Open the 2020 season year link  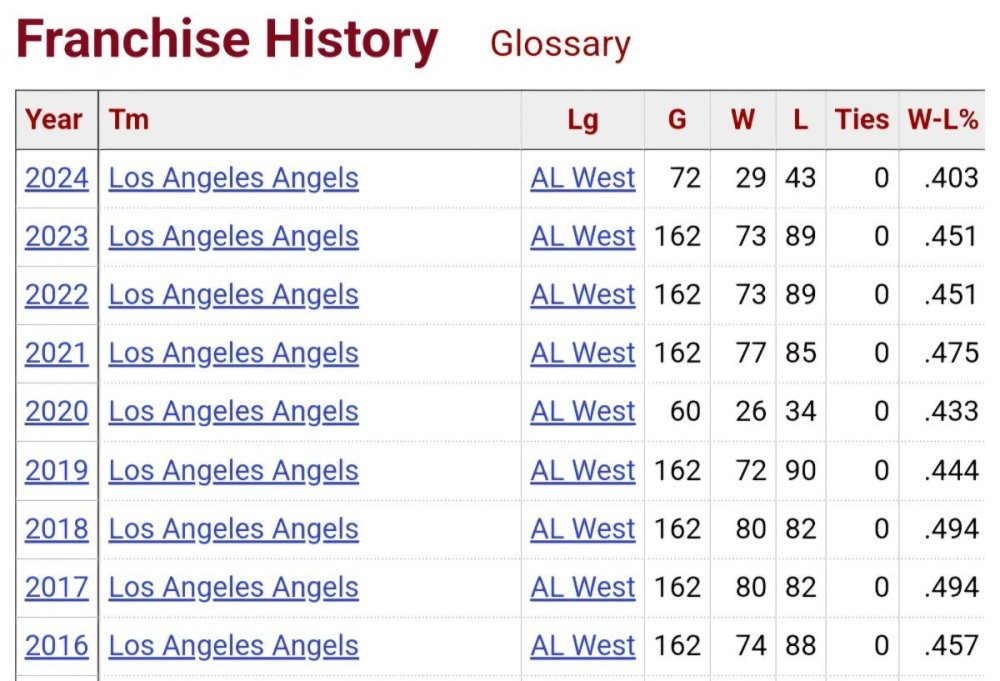click(57, 411)
